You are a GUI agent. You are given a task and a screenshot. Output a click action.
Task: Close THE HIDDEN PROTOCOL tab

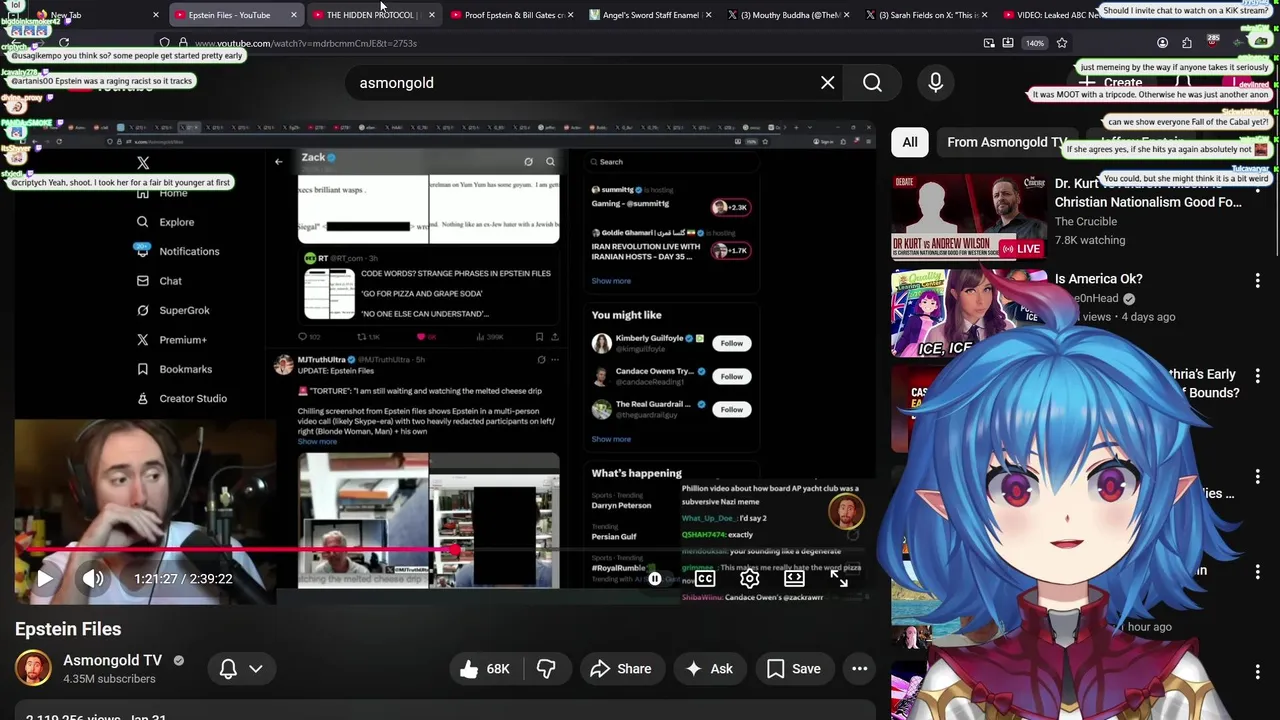[x=431, y=15]
